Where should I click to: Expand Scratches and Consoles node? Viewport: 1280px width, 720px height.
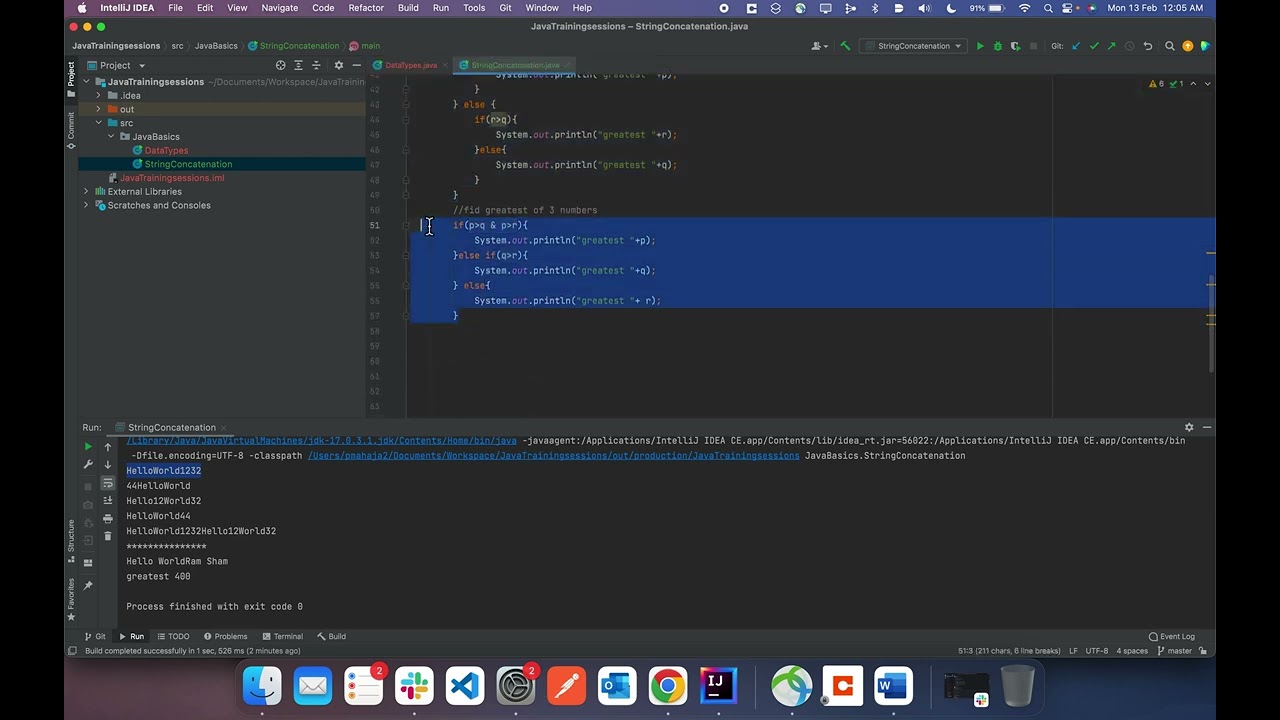click(87, 205)
